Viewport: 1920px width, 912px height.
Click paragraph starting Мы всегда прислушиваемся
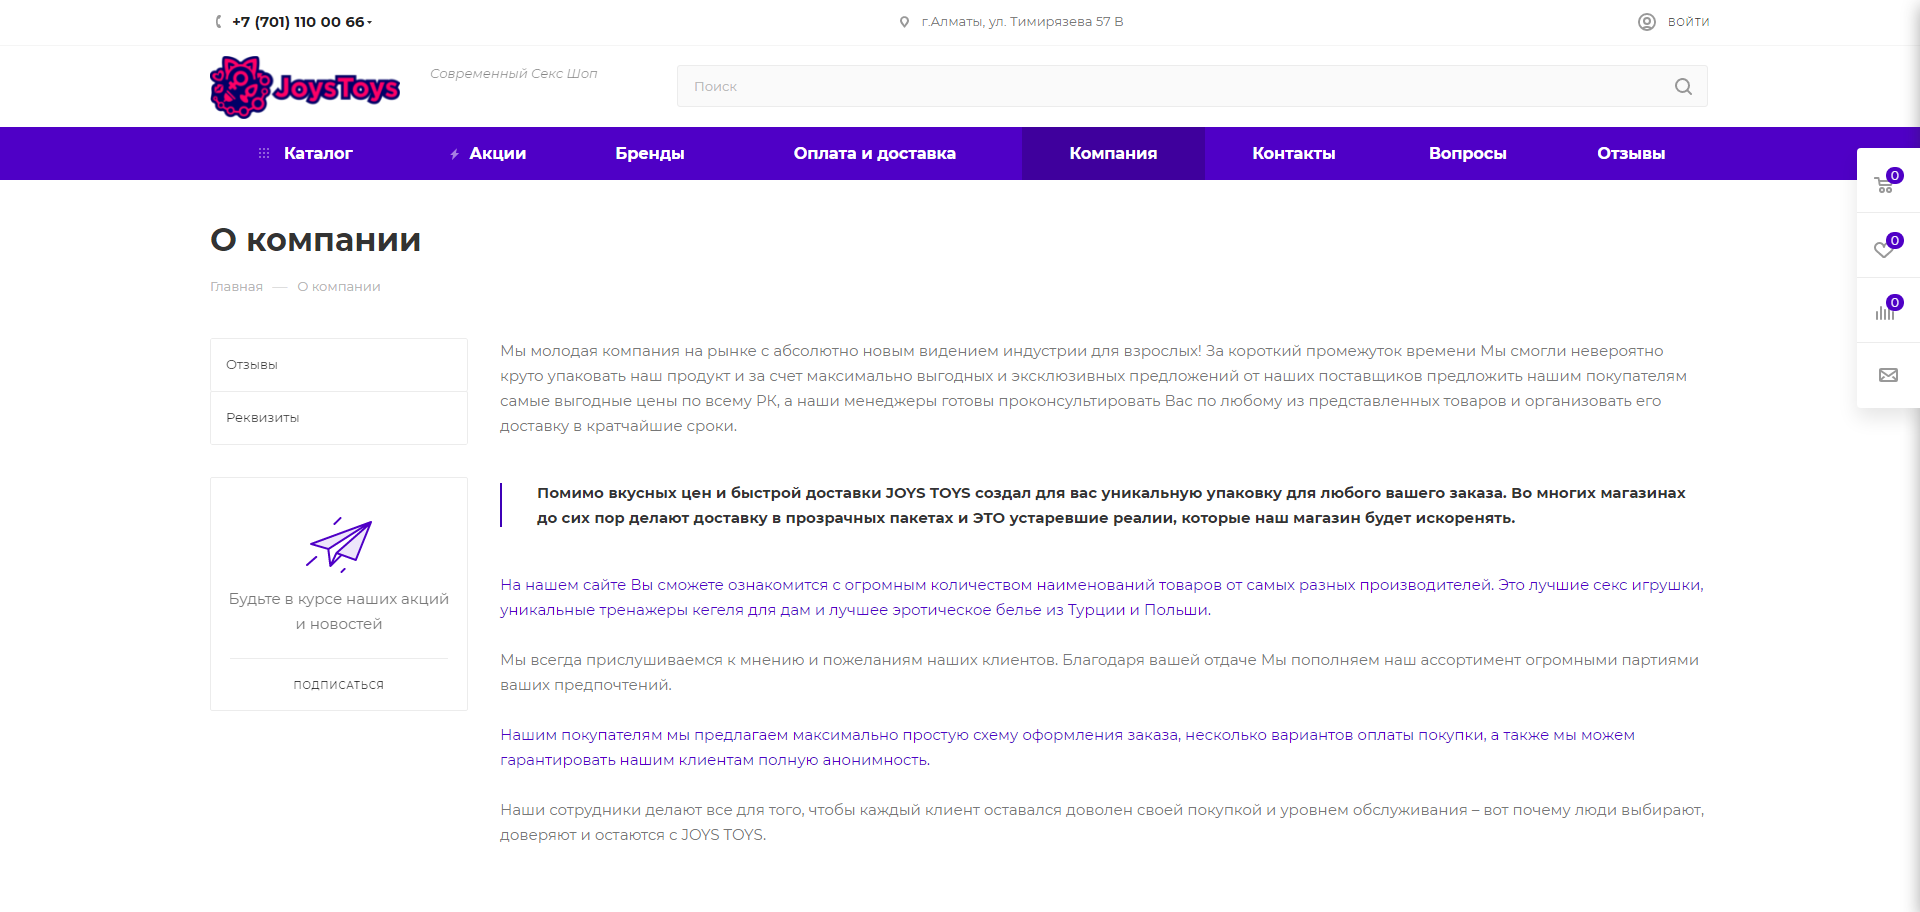pos(1100,672)
